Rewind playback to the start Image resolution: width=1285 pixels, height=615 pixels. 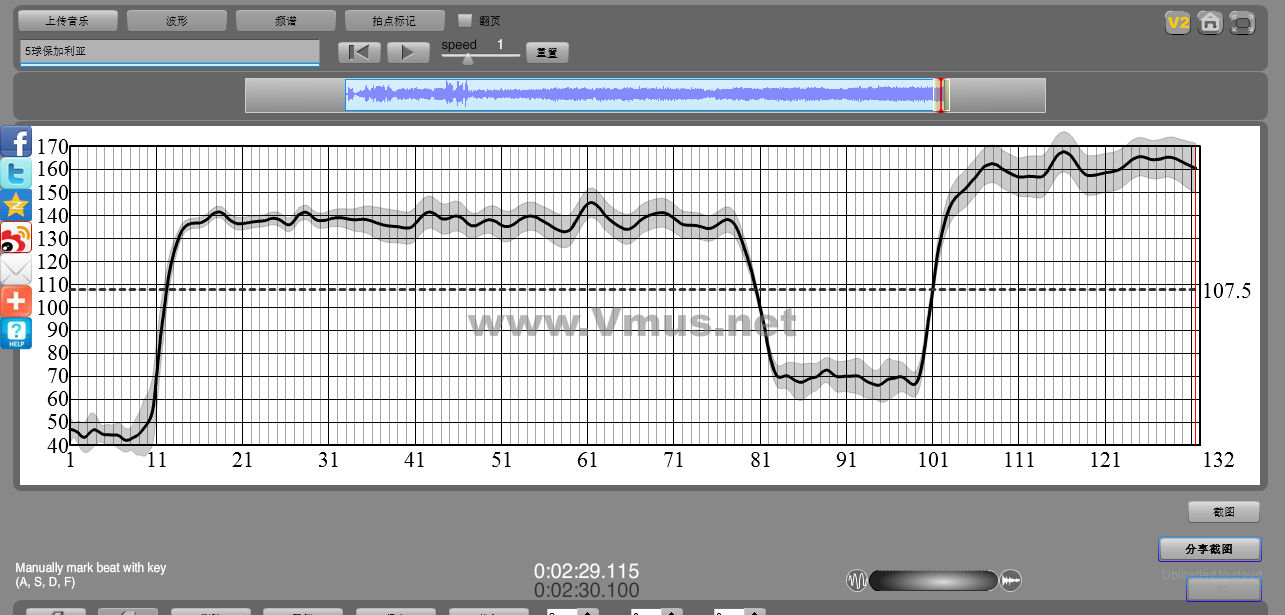(x=360, y=53)
